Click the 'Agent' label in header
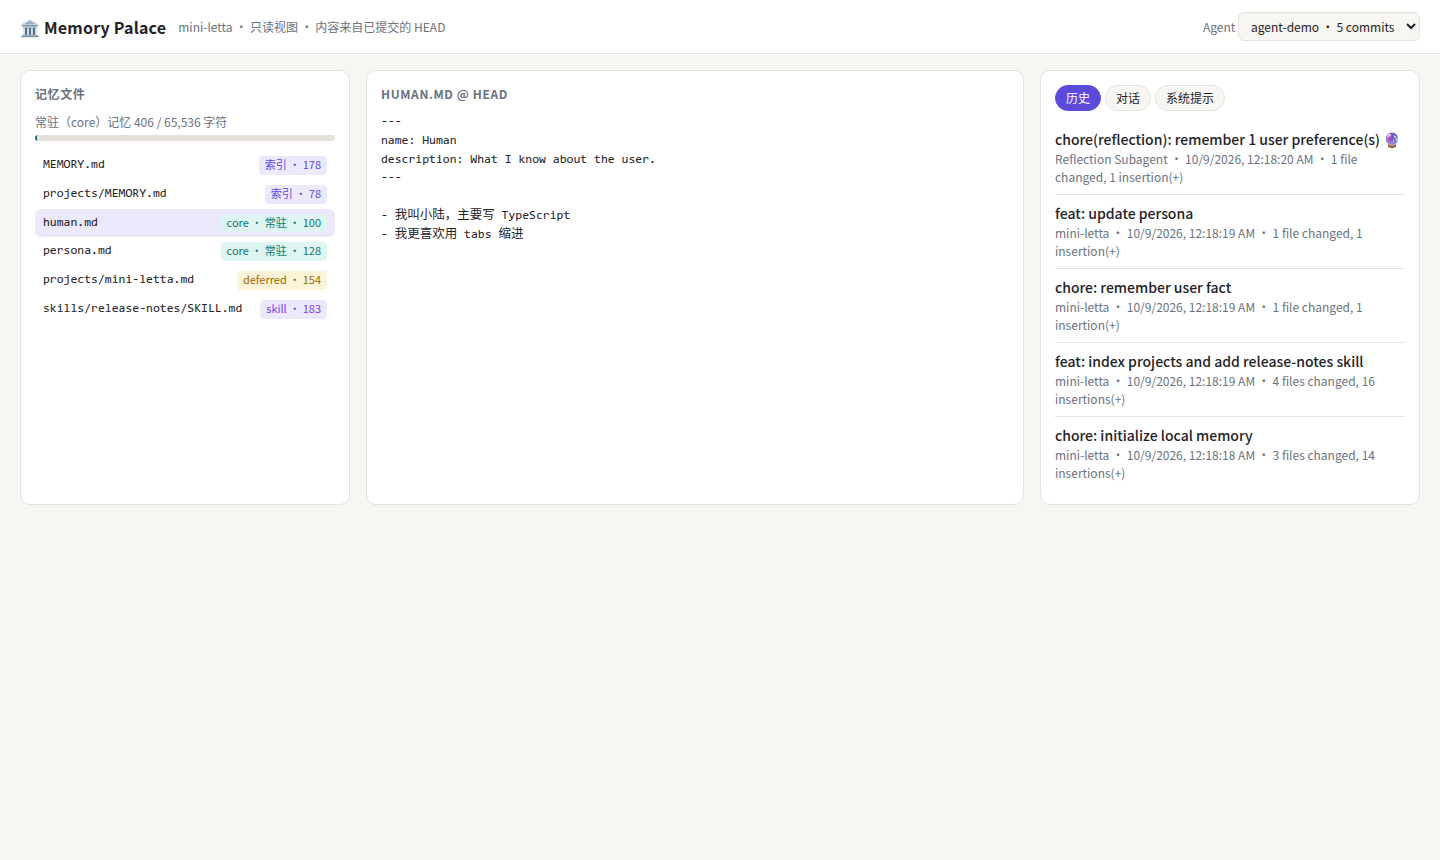The width and height of the screenshot is (1440, 860). (1219, 28)
